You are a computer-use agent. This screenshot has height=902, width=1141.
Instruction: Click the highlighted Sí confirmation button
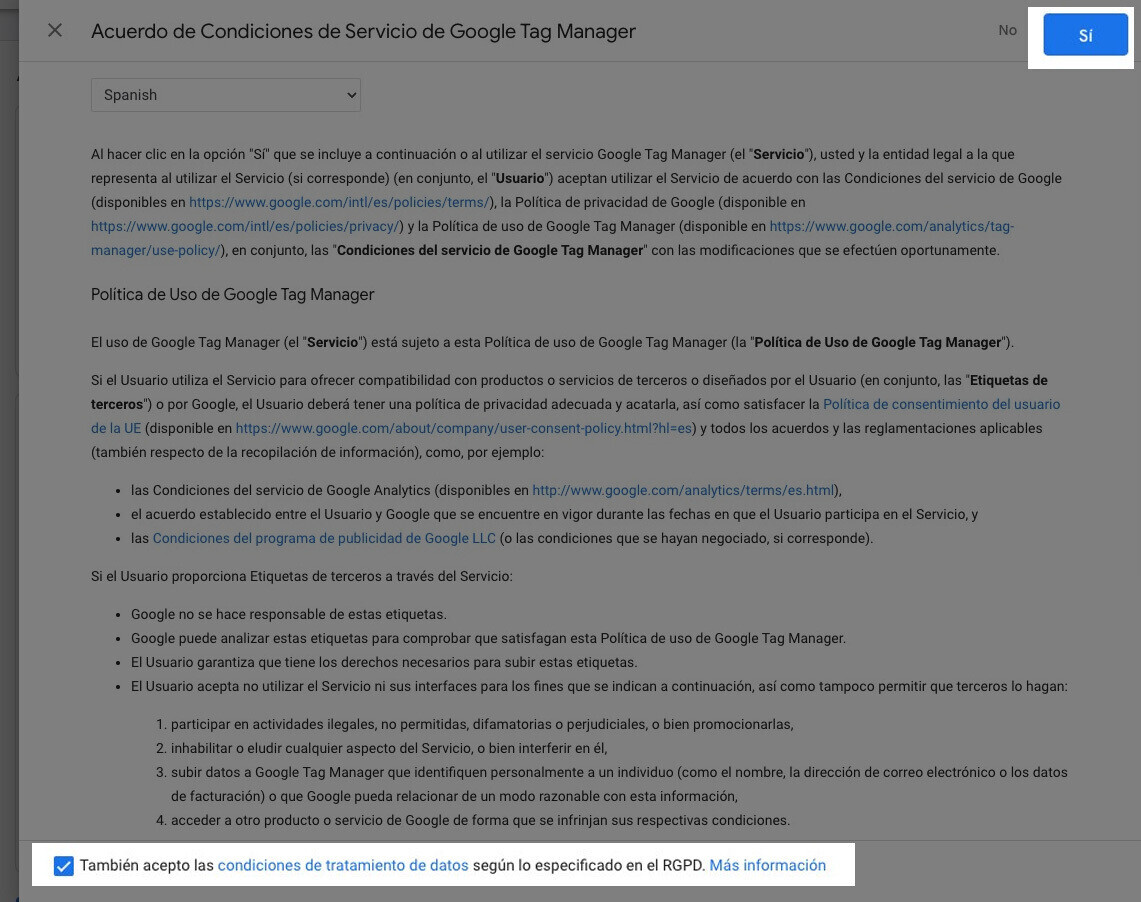tap(1086, 34)
